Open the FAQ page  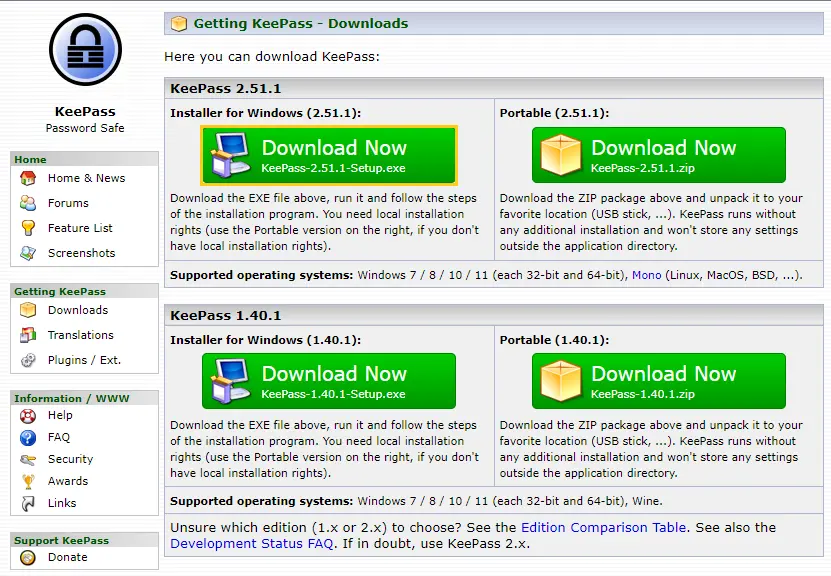click(x=58, y=437)
